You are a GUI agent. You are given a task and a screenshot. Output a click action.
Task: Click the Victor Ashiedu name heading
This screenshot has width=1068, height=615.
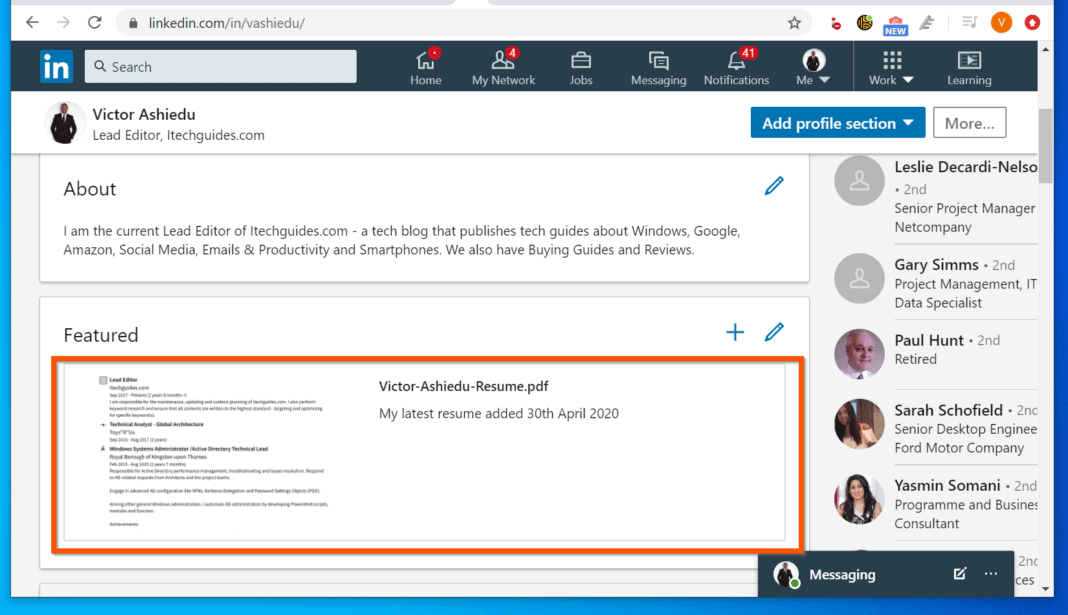pos(144,114)
